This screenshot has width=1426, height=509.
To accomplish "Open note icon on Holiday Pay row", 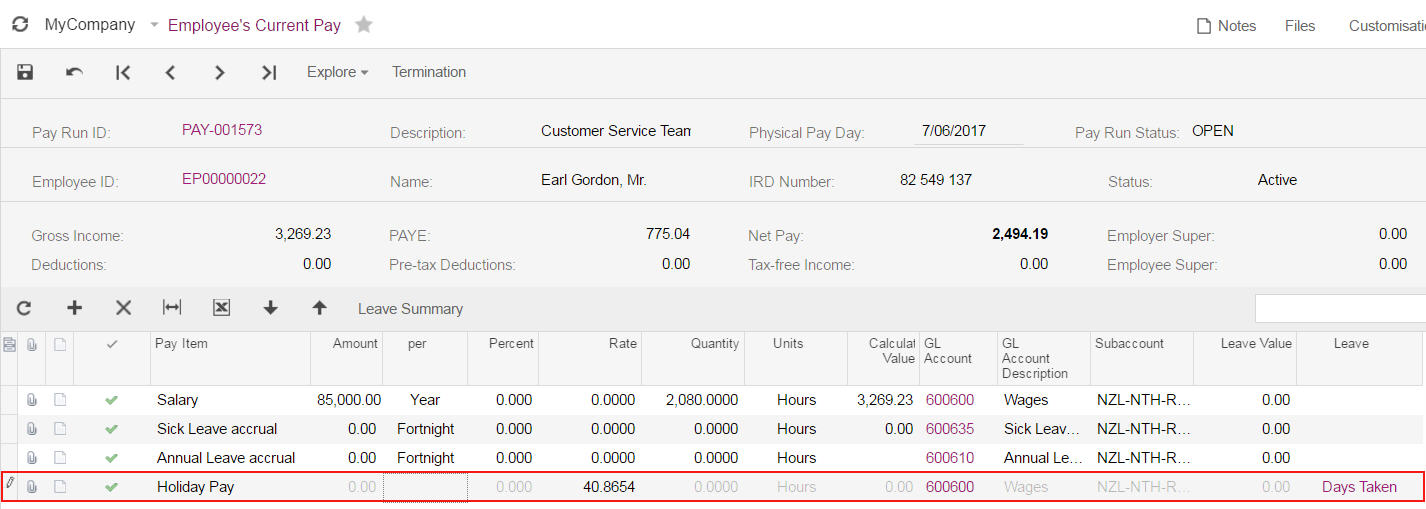I will [x=60, y=487].
